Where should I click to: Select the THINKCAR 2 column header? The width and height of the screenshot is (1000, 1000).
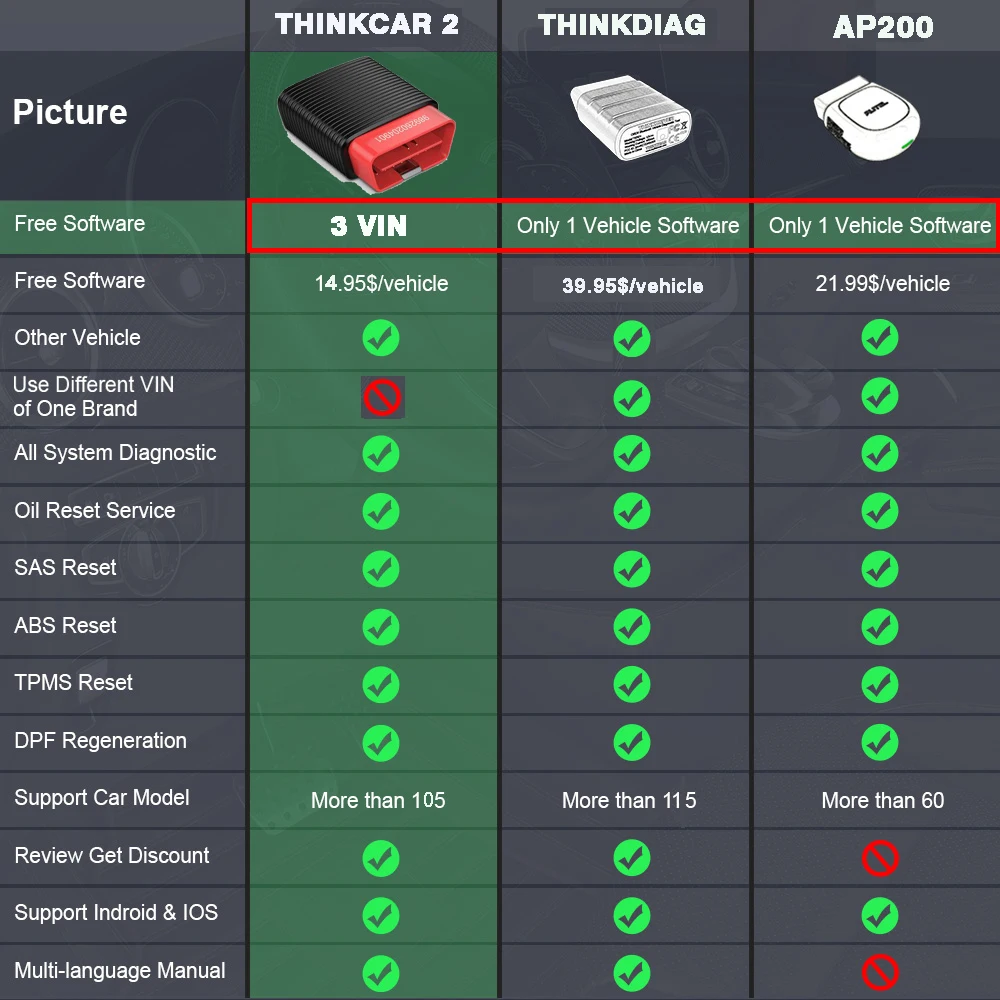[x=367, y=25]
